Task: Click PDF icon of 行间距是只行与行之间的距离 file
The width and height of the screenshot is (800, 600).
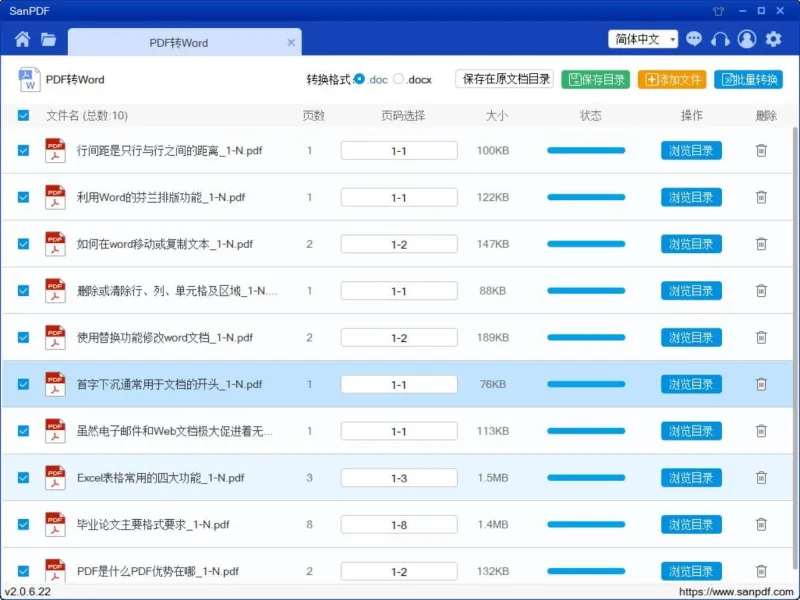Action: [x=55, y=151]
